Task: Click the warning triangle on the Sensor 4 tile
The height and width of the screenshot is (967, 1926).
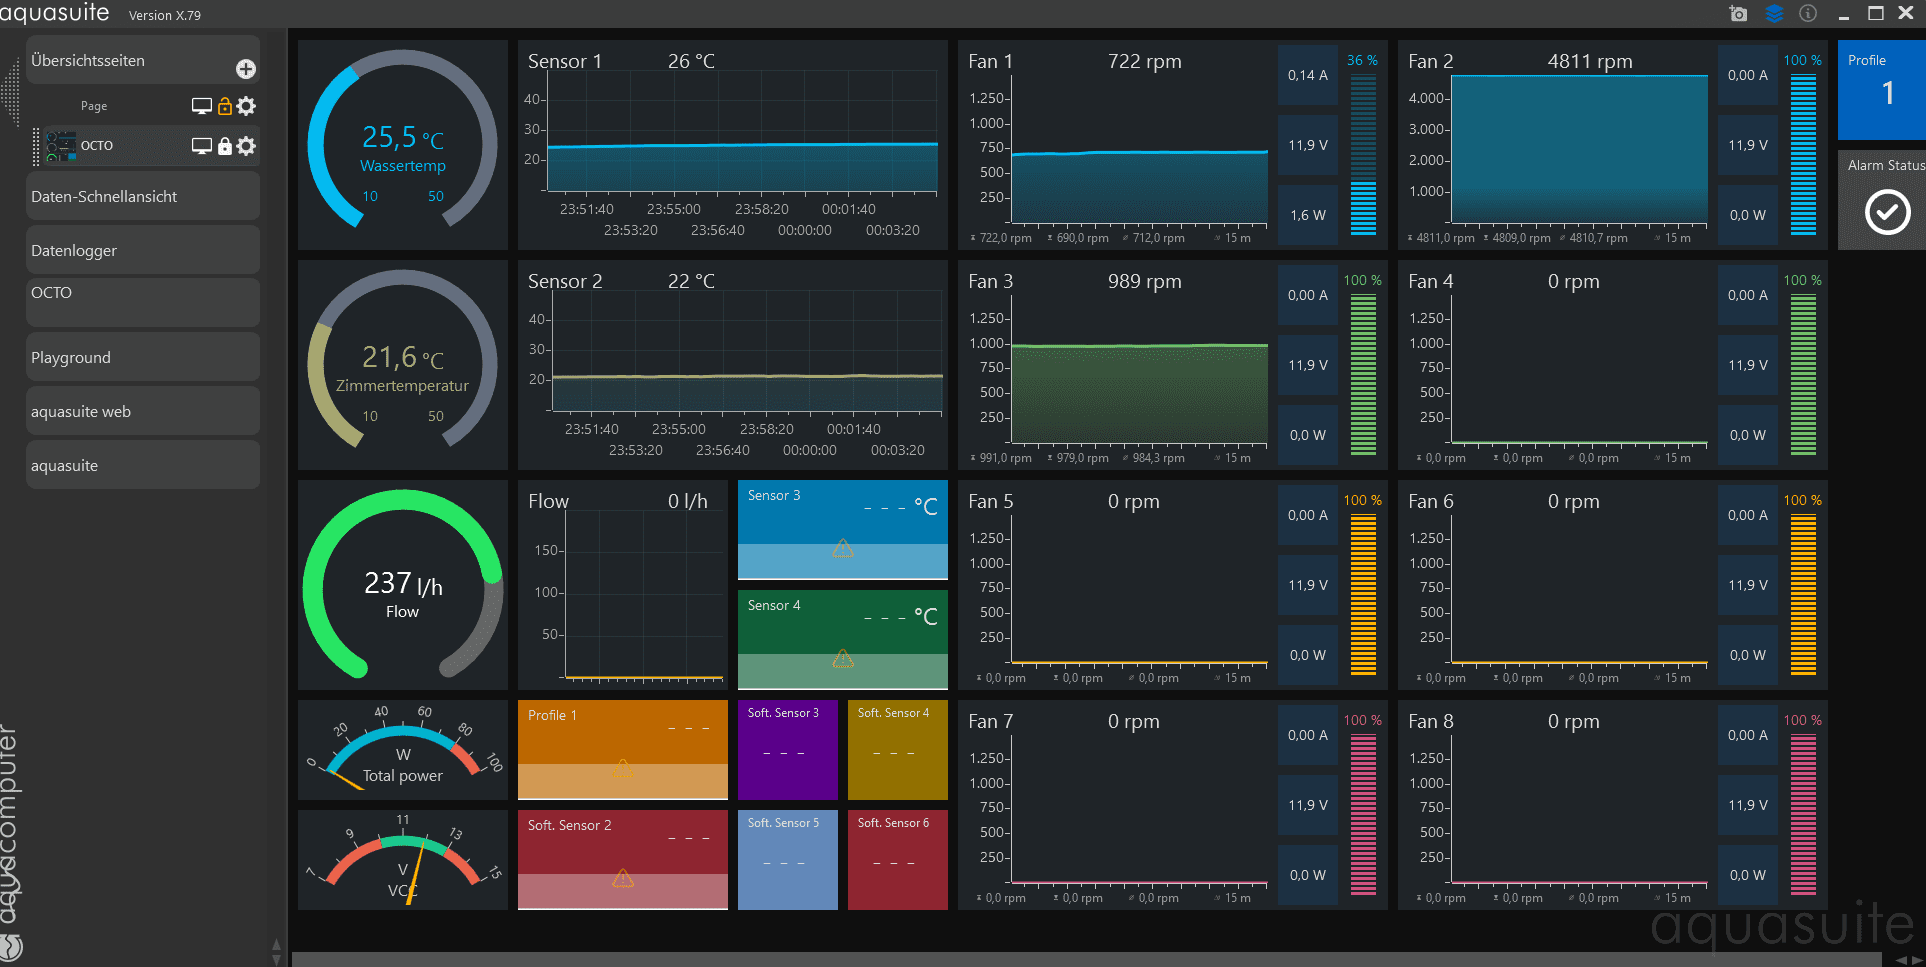Action: pyautogui.click(x=843, y=658)
